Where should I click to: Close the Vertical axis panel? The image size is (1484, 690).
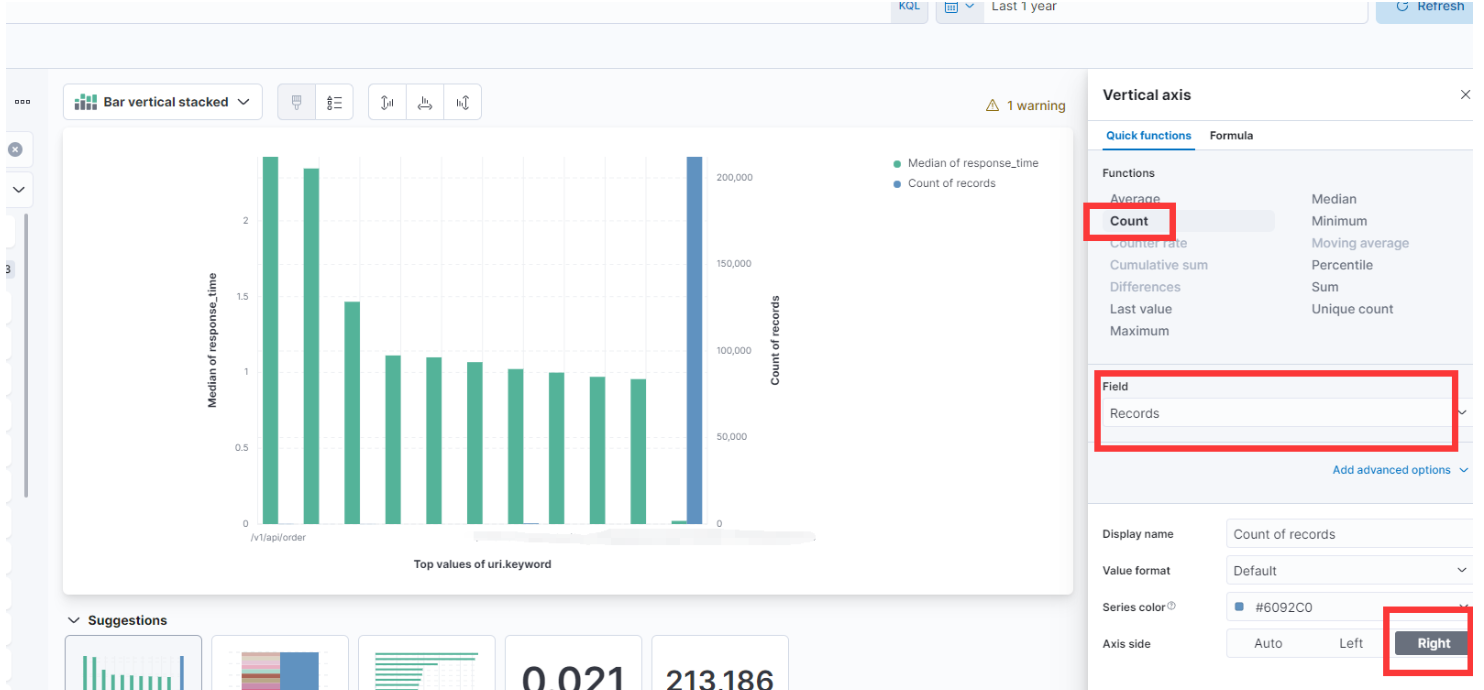click(1465, 95)
